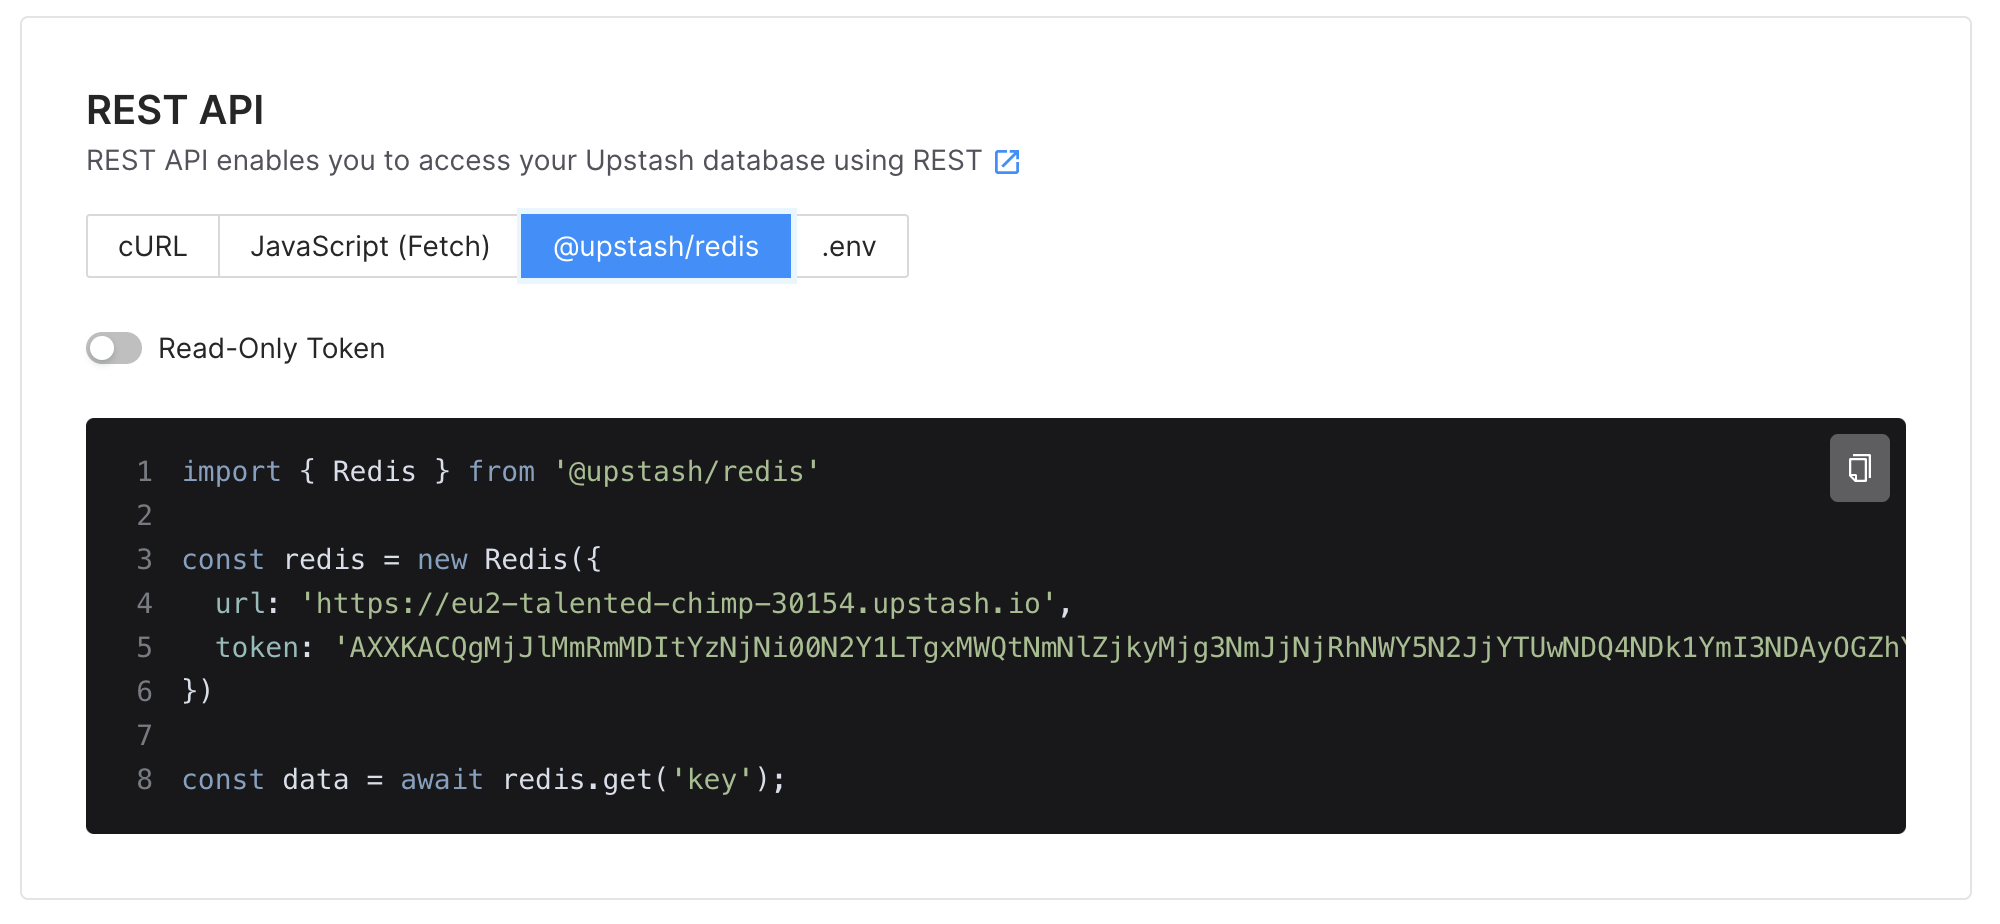Screen dimensions: 2000x924
Task: Click the 'key' argument string
Action: (x=711, y=780)
